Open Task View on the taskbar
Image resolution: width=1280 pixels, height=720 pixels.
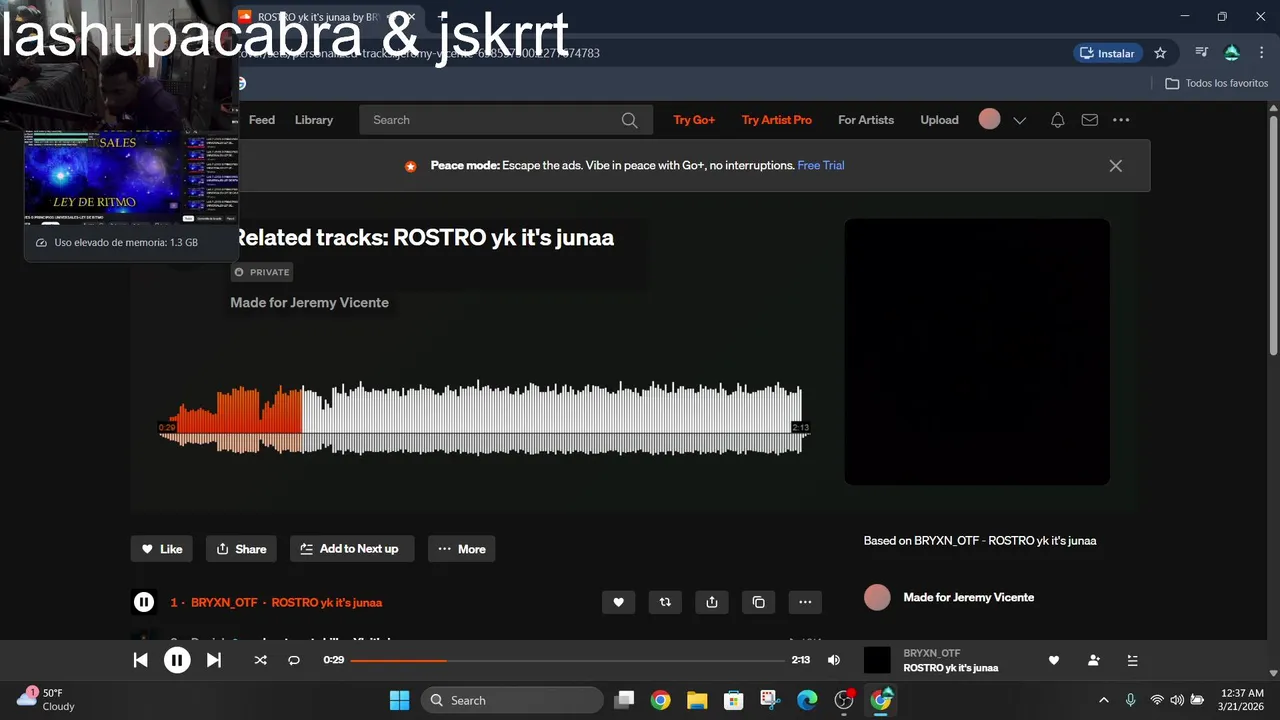click(624, 700)
